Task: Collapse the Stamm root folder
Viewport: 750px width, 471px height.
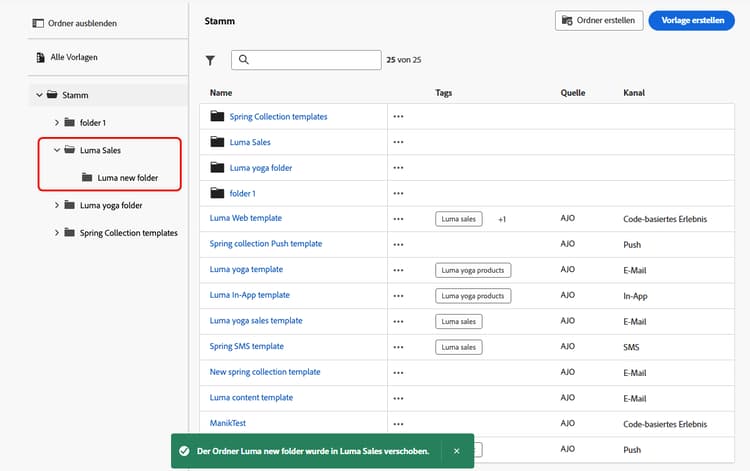Action: [39, 95]
